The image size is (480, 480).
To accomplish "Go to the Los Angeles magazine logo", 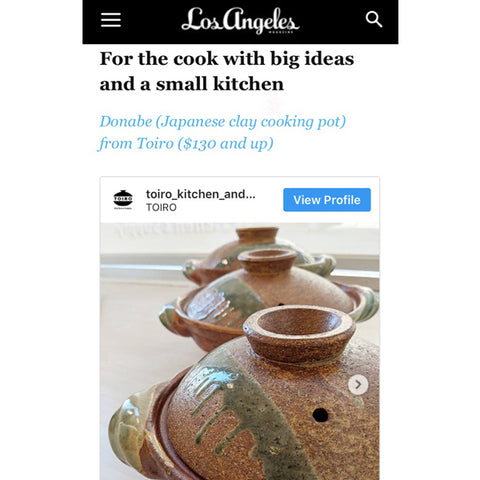I will [x=240, y=20].
